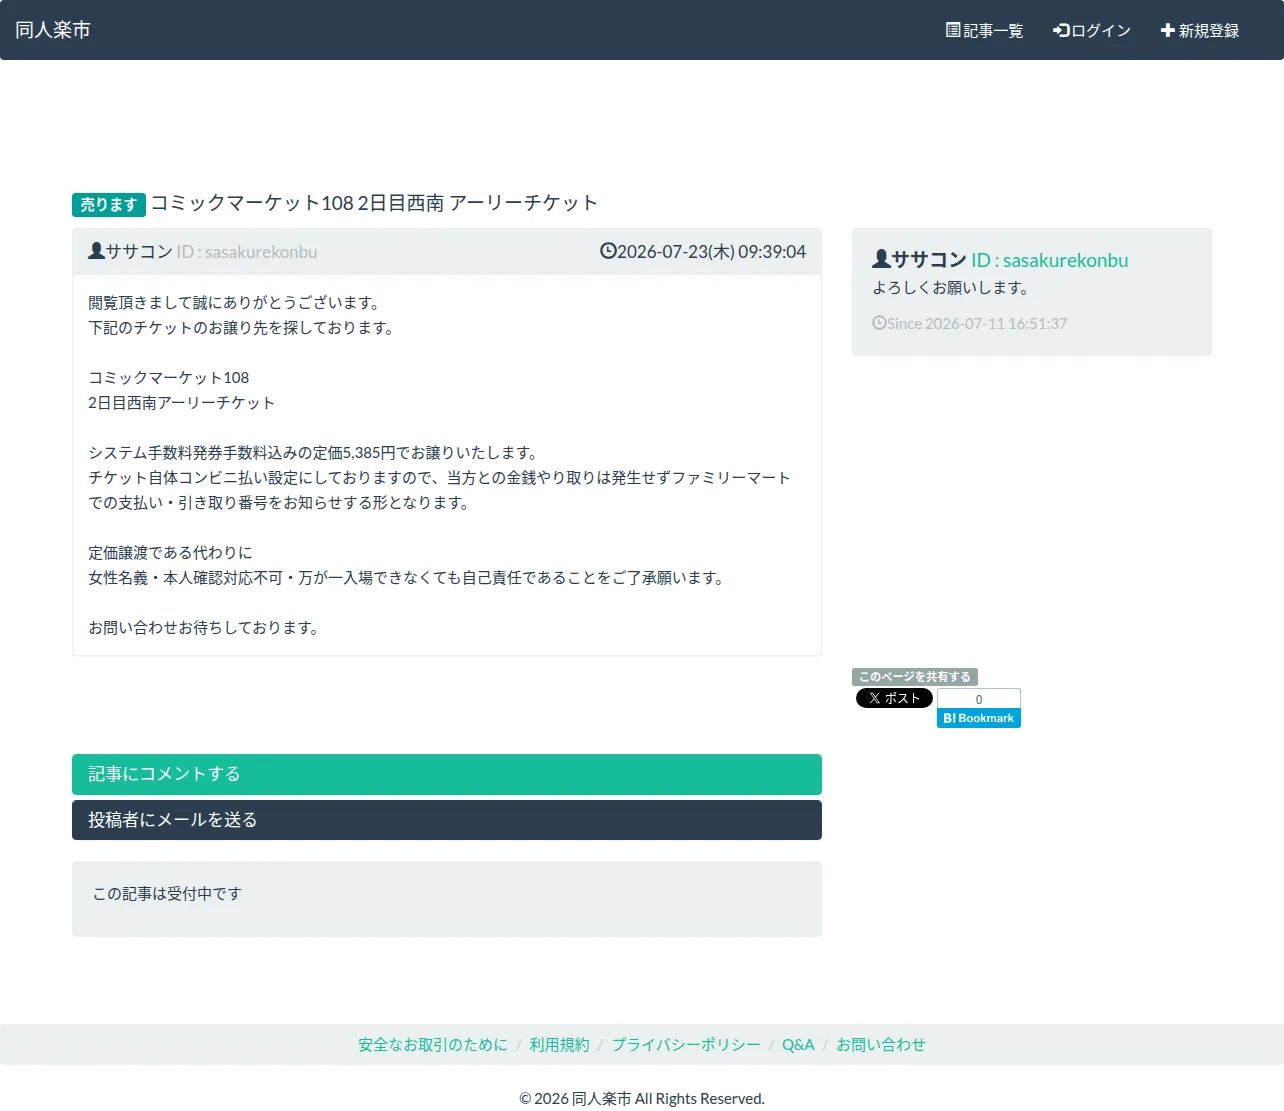Click ササコン author name in the post header
The image size is (1284, 1111).
(x=139, y=252)
